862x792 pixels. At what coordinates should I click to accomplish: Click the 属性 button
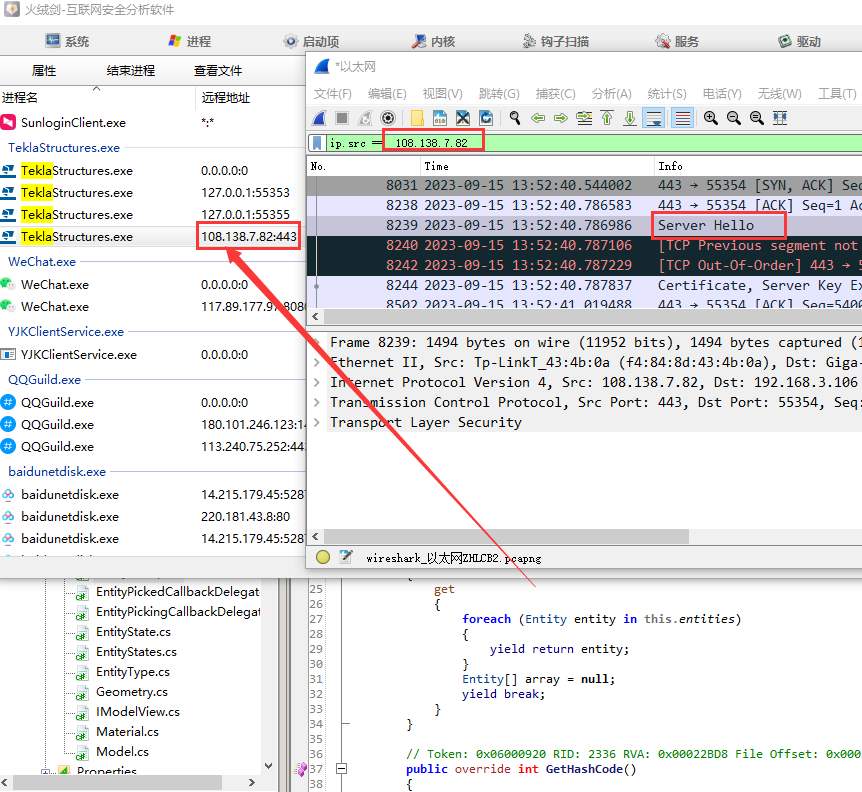(44, 70)
